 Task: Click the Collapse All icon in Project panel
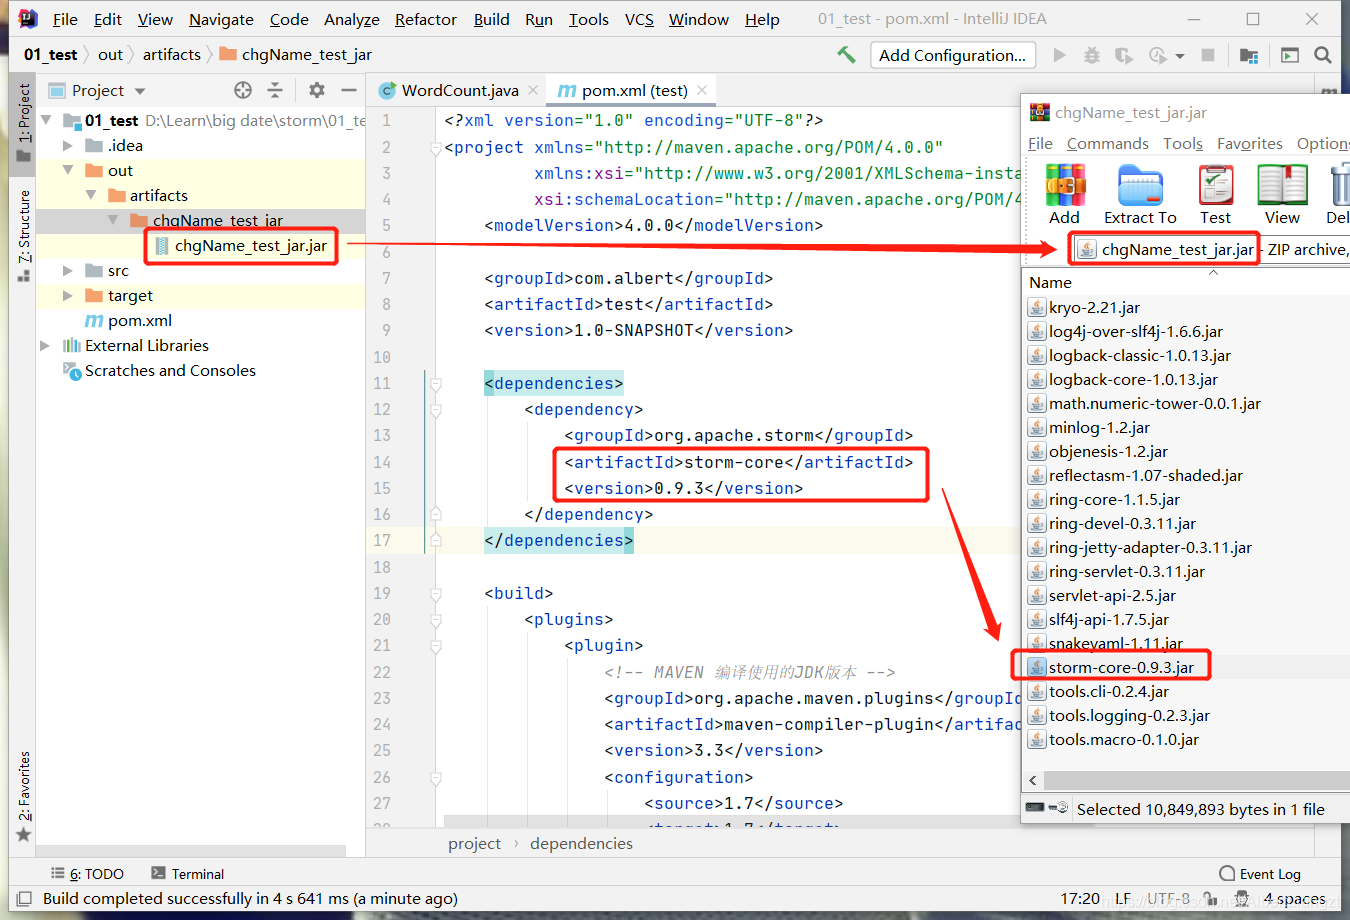[x=275, y=90]
